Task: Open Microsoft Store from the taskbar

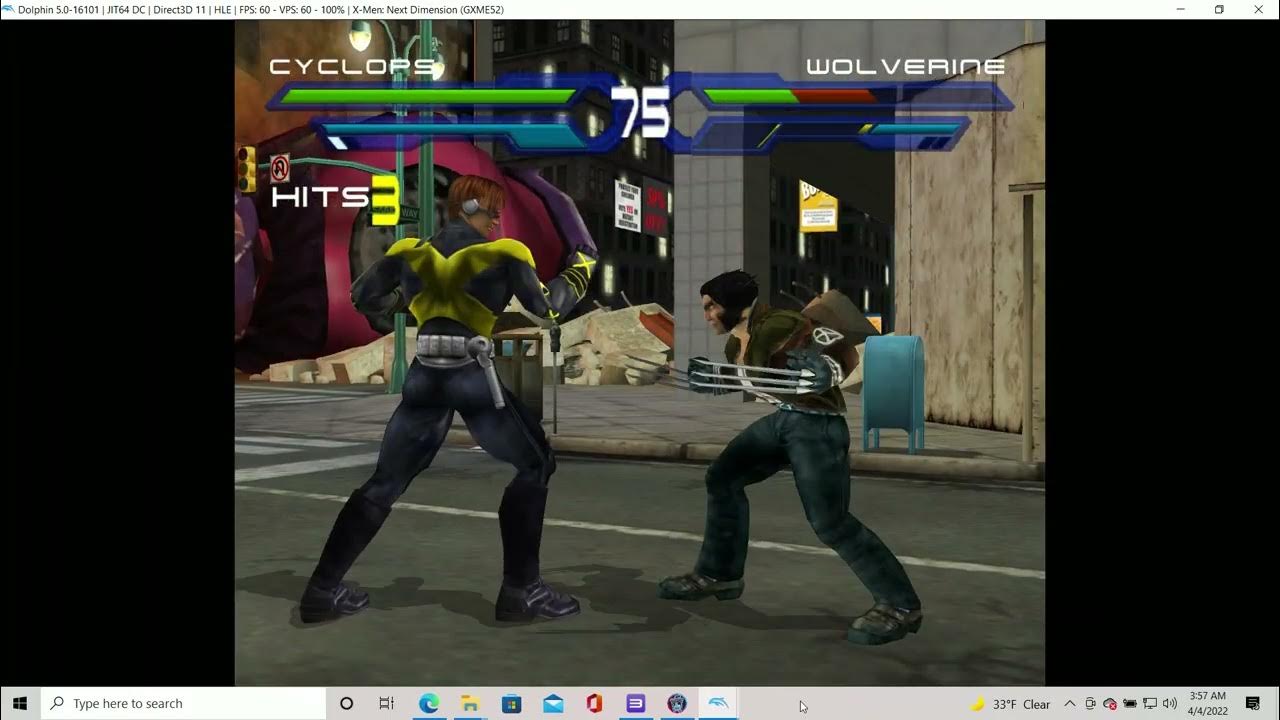Action: click(512, 704)
